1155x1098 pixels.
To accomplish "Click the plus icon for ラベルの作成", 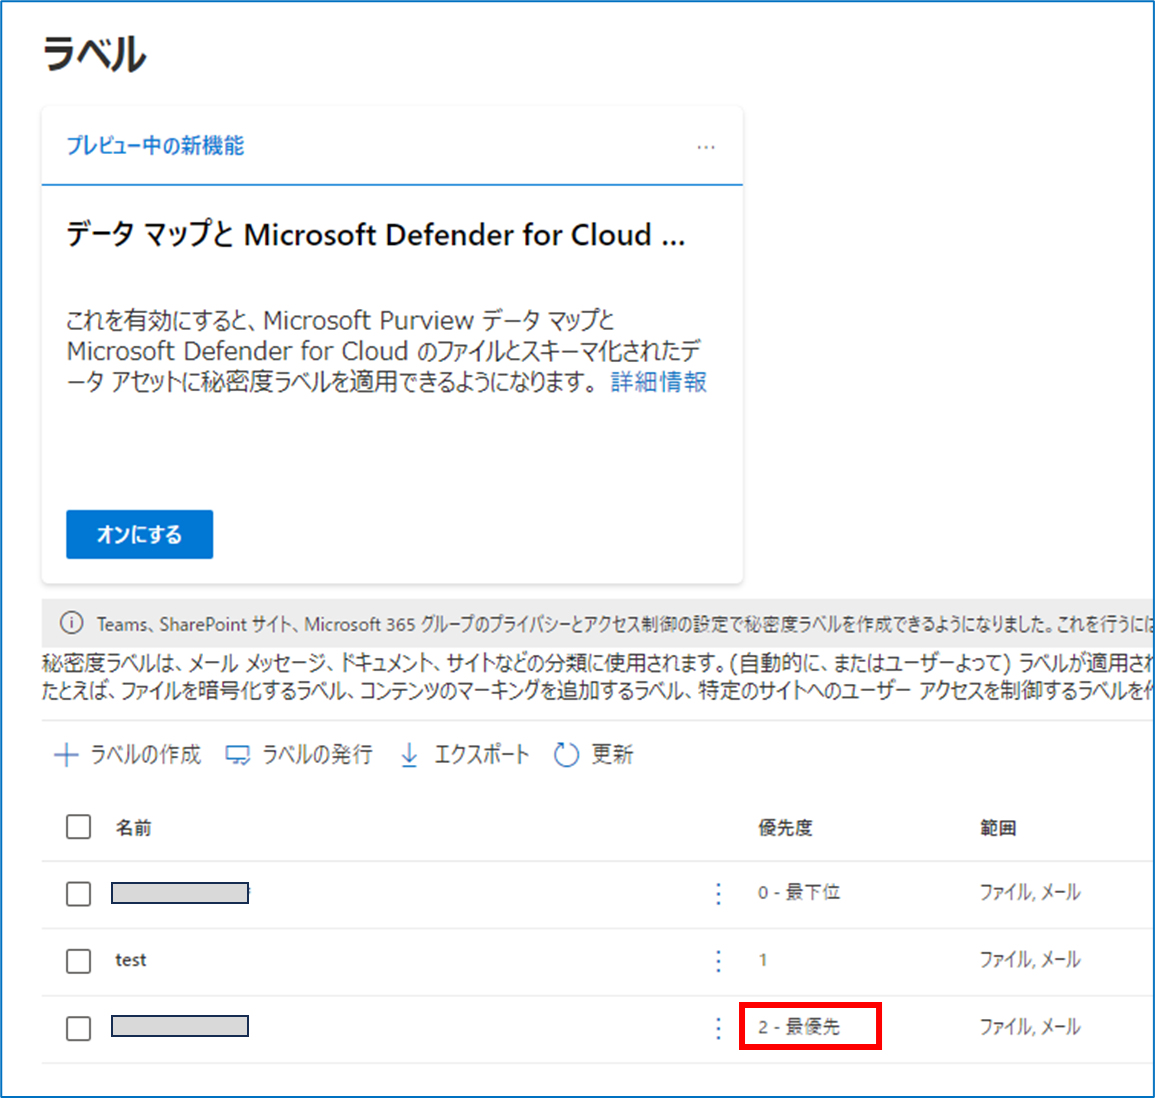I will point(66,755).
